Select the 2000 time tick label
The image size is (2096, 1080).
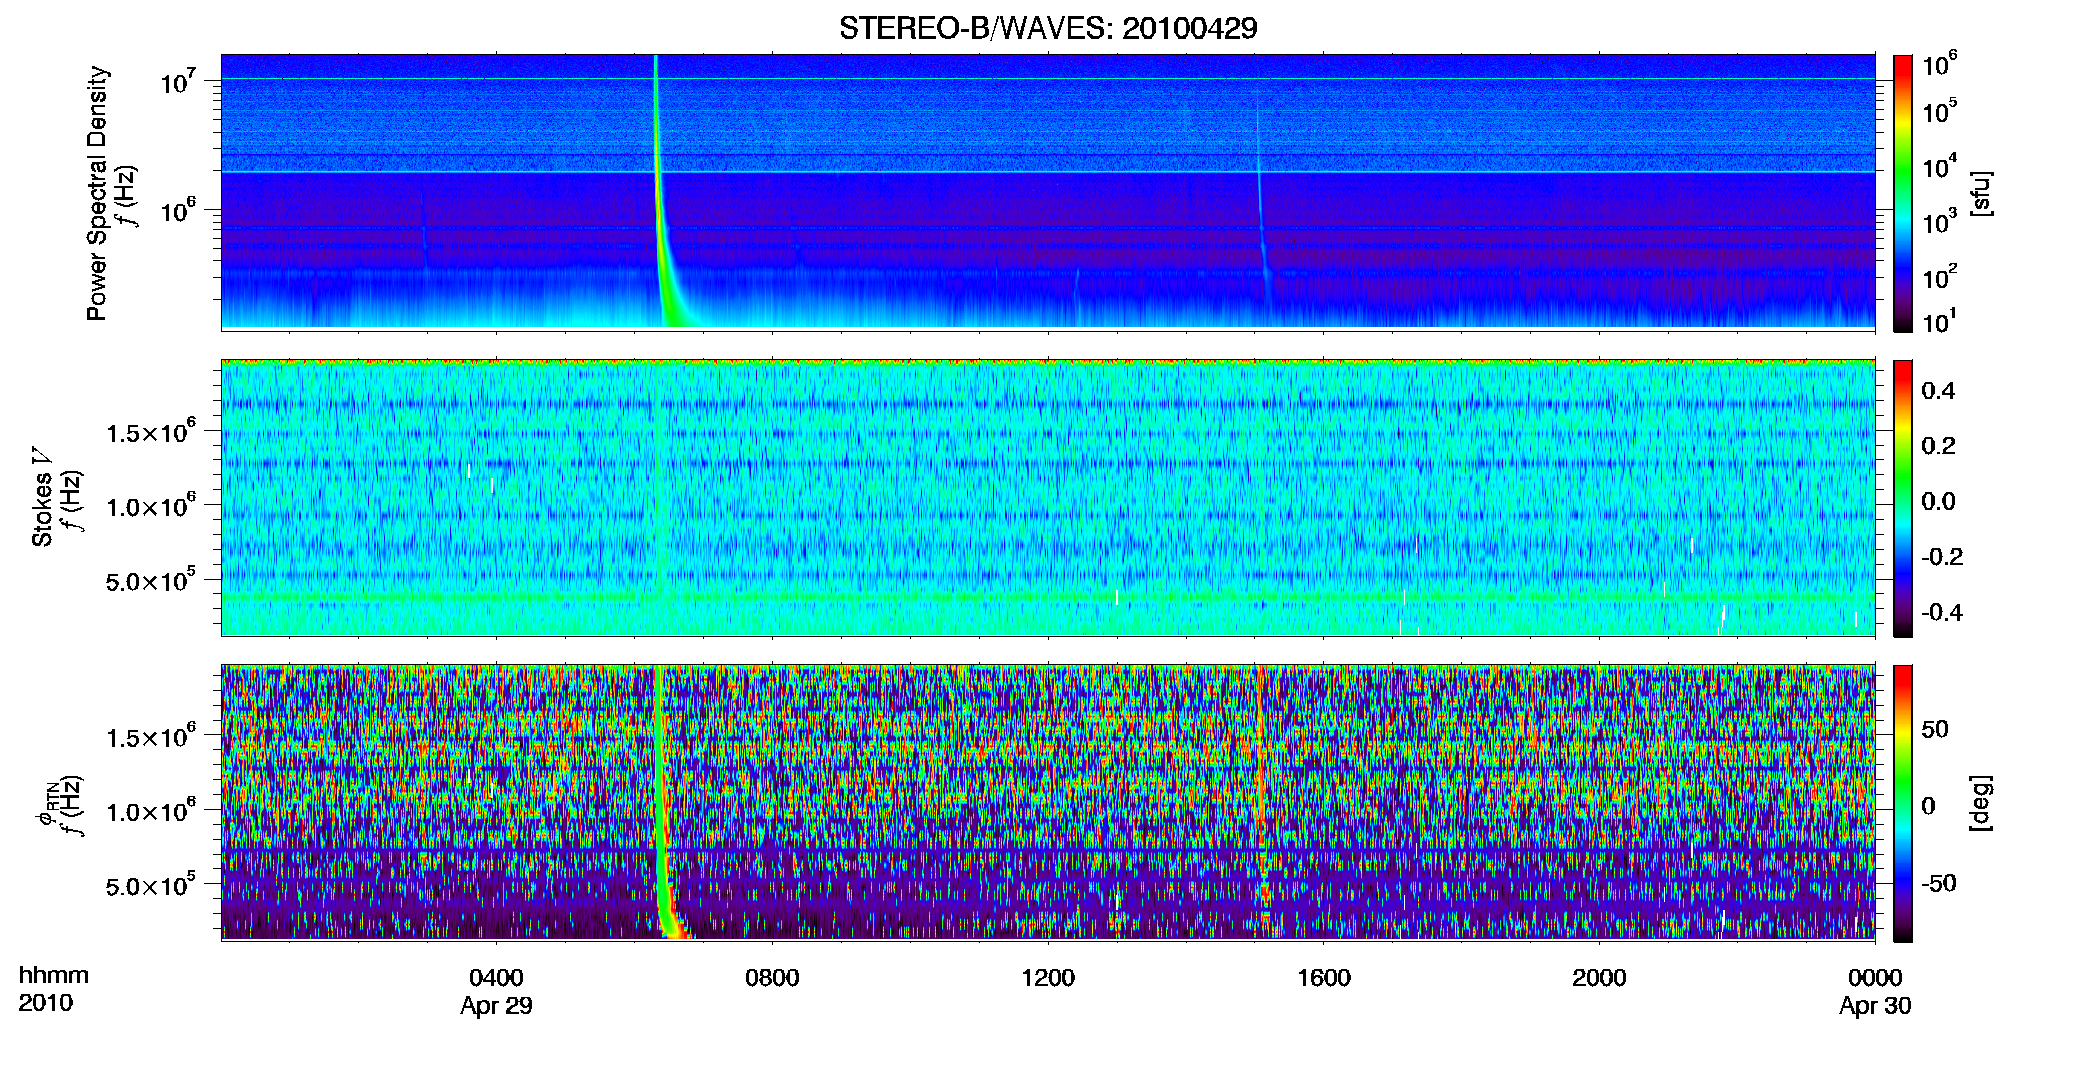pyautogui.click(x=1599, y=978)
